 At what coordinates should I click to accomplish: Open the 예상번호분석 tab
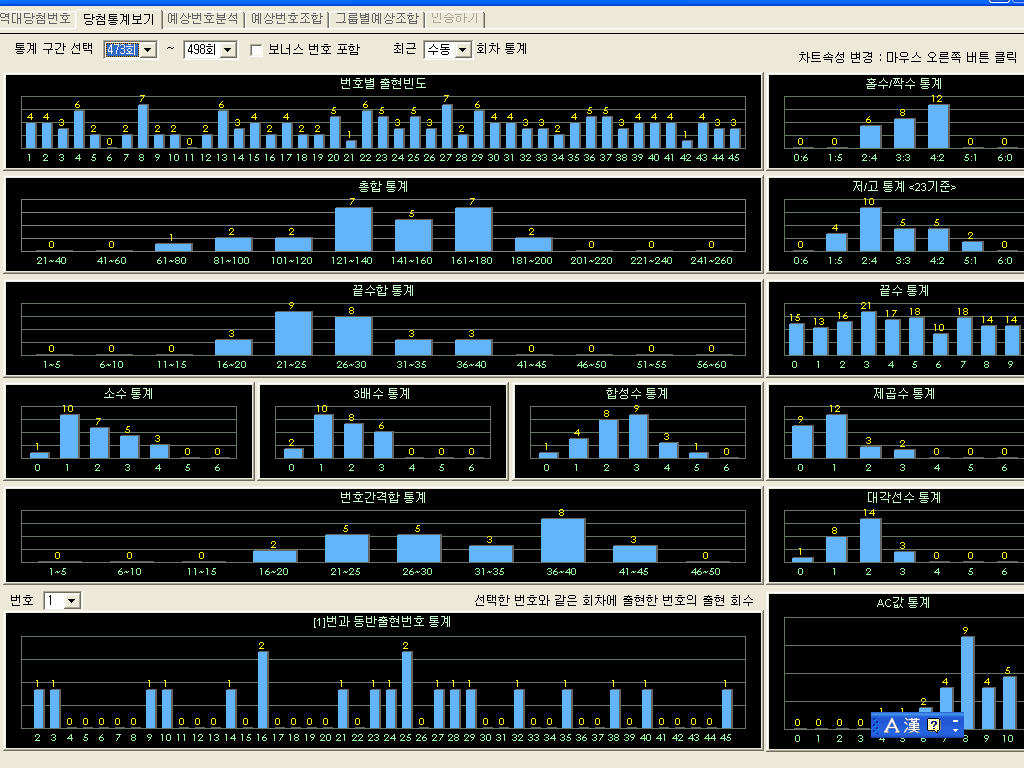202,18
